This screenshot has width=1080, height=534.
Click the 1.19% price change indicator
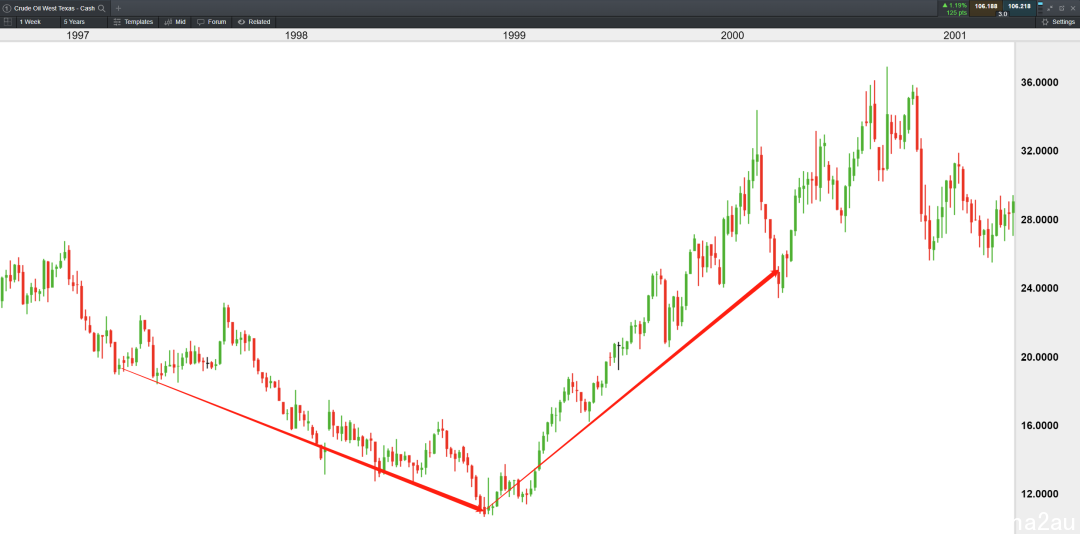tap(955, 6)
